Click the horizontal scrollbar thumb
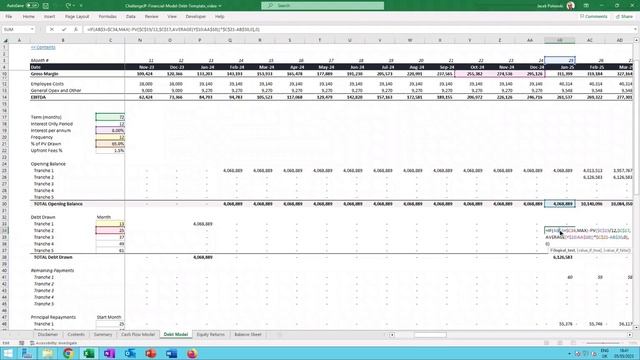The width and height of the screenshot is (640, 360). click(430, 335)
